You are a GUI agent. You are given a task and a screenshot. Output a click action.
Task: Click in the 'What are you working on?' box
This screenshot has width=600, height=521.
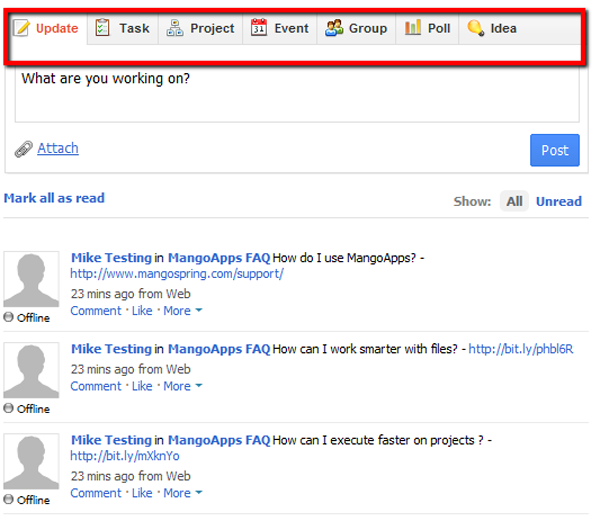pos(297,94)
